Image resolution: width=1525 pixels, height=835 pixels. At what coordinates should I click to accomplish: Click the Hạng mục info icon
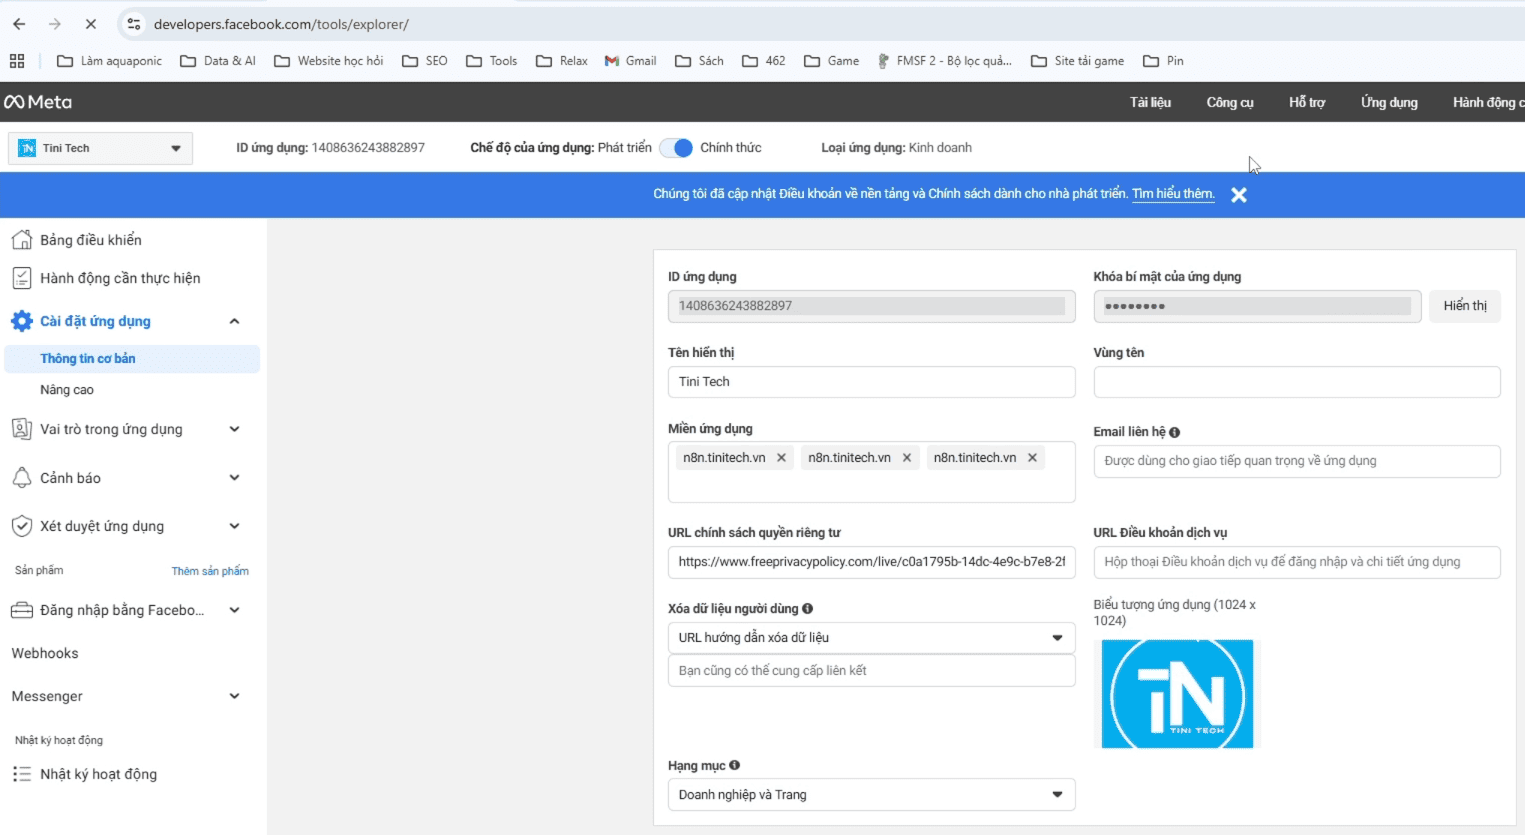click(735, 765)
